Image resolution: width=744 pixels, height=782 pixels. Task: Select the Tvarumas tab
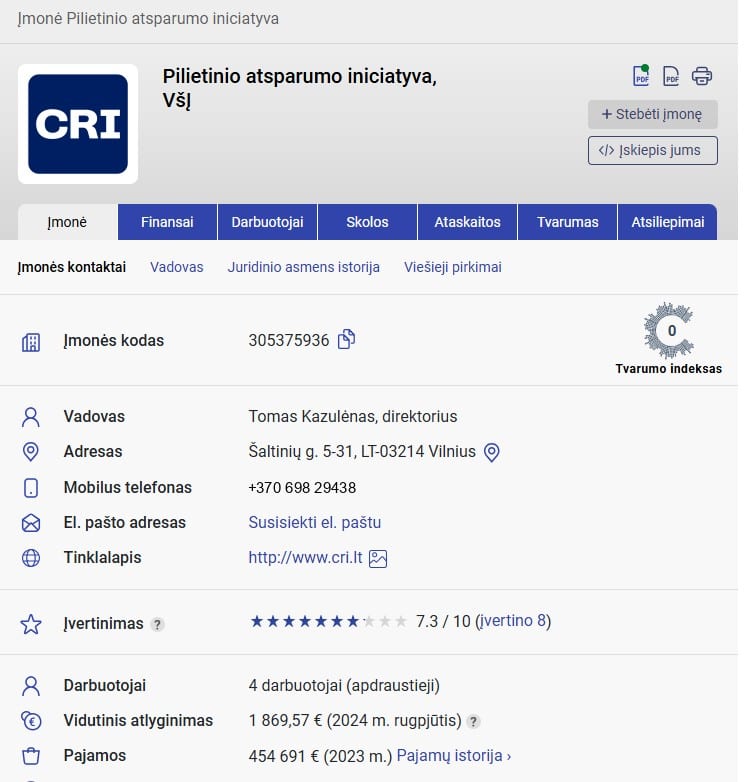pos(567,222)
